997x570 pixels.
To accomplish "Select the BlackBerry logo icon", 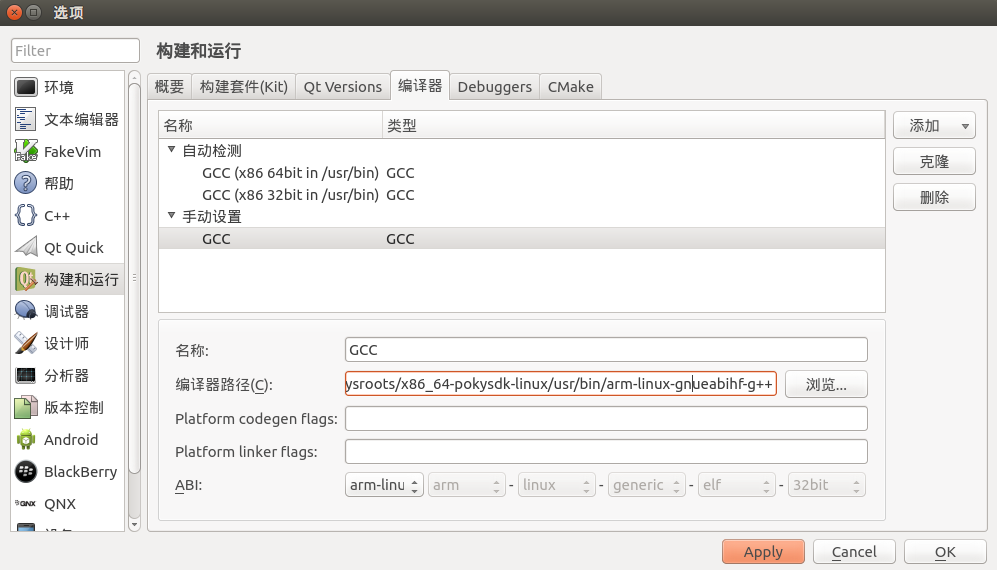I will (x=26, y=471).
